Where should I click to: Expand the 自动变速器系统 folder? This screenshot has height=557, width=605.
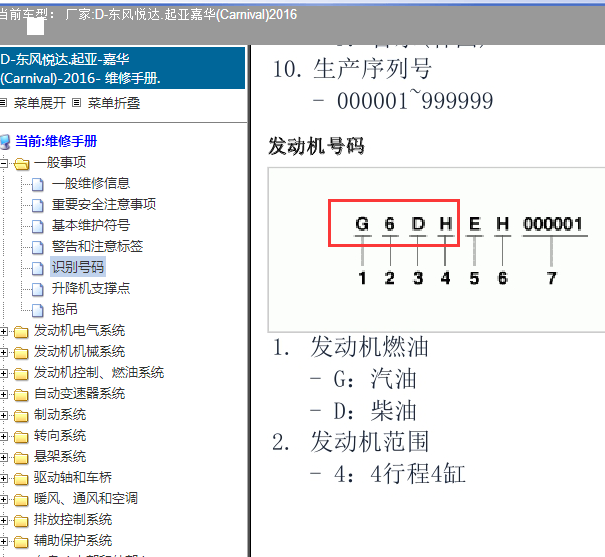(x=3, y=395)
